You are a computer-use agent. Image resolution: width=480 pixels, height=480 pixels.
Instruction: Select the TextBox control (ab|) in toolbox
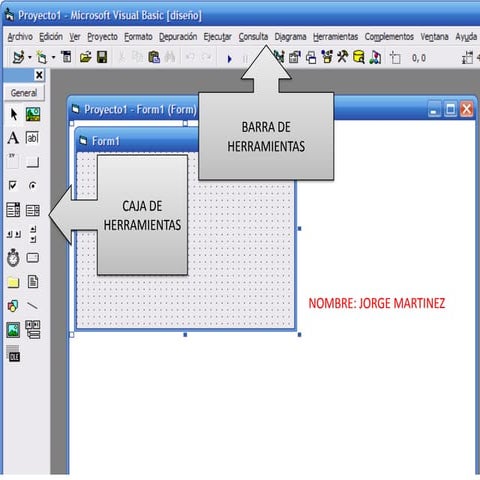click(x=32, y=137)
